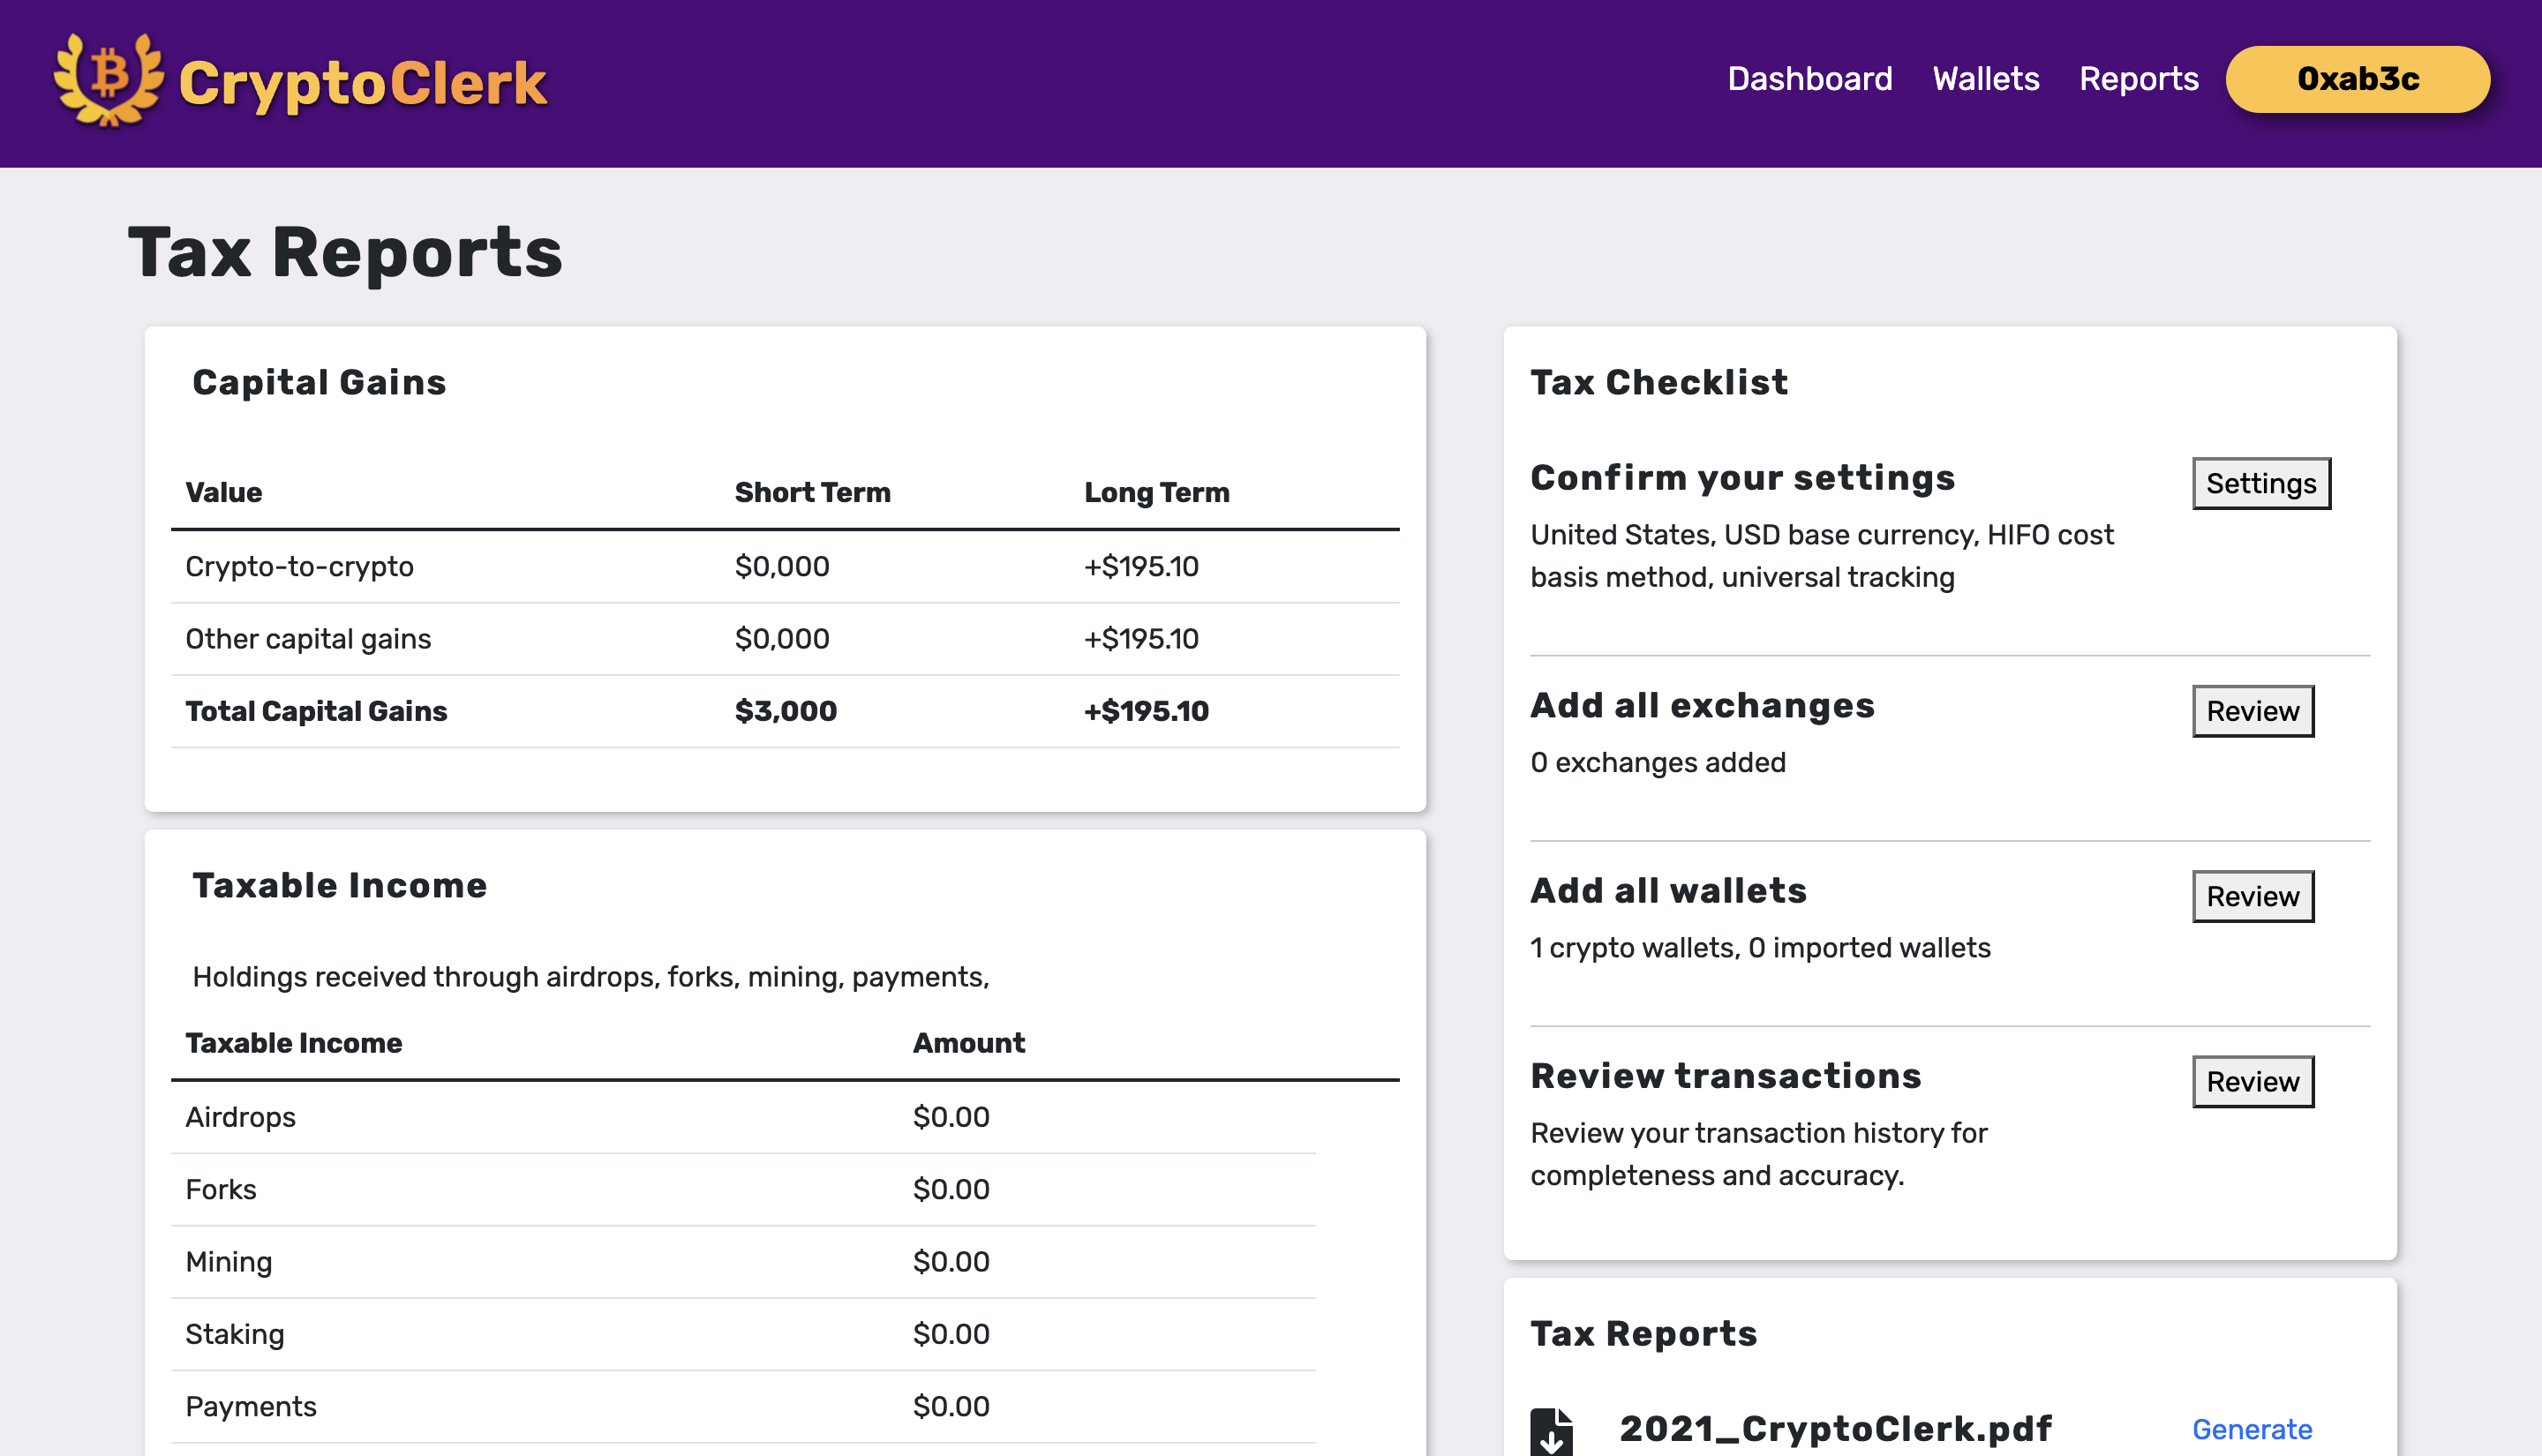The width and height of the screenshot is (2542, 1456).
Task: Click the PDF download file icon
Action: click(1551, 1431)
